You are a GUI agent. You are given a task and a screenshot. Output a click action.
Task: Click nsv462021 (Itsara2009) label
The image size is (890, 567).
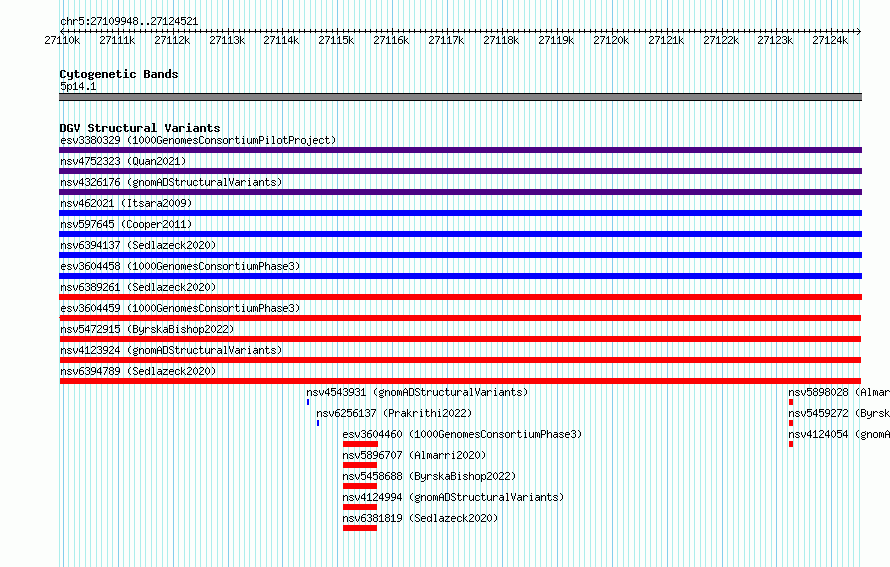(126, 203)
